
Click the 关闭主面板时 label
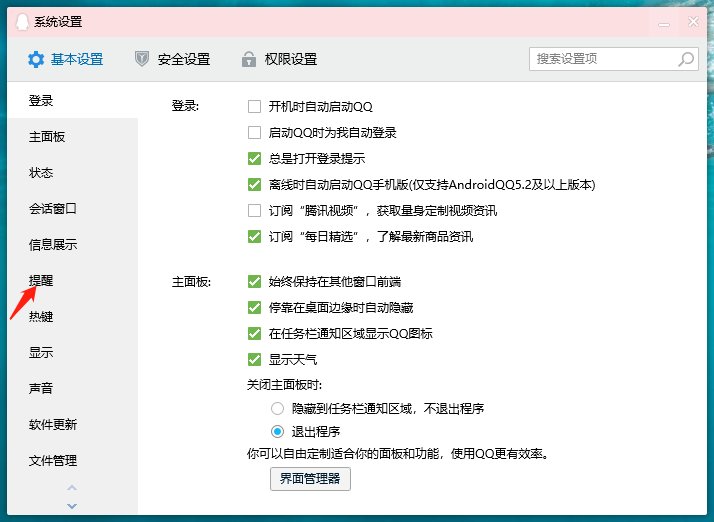pos(284,385)
